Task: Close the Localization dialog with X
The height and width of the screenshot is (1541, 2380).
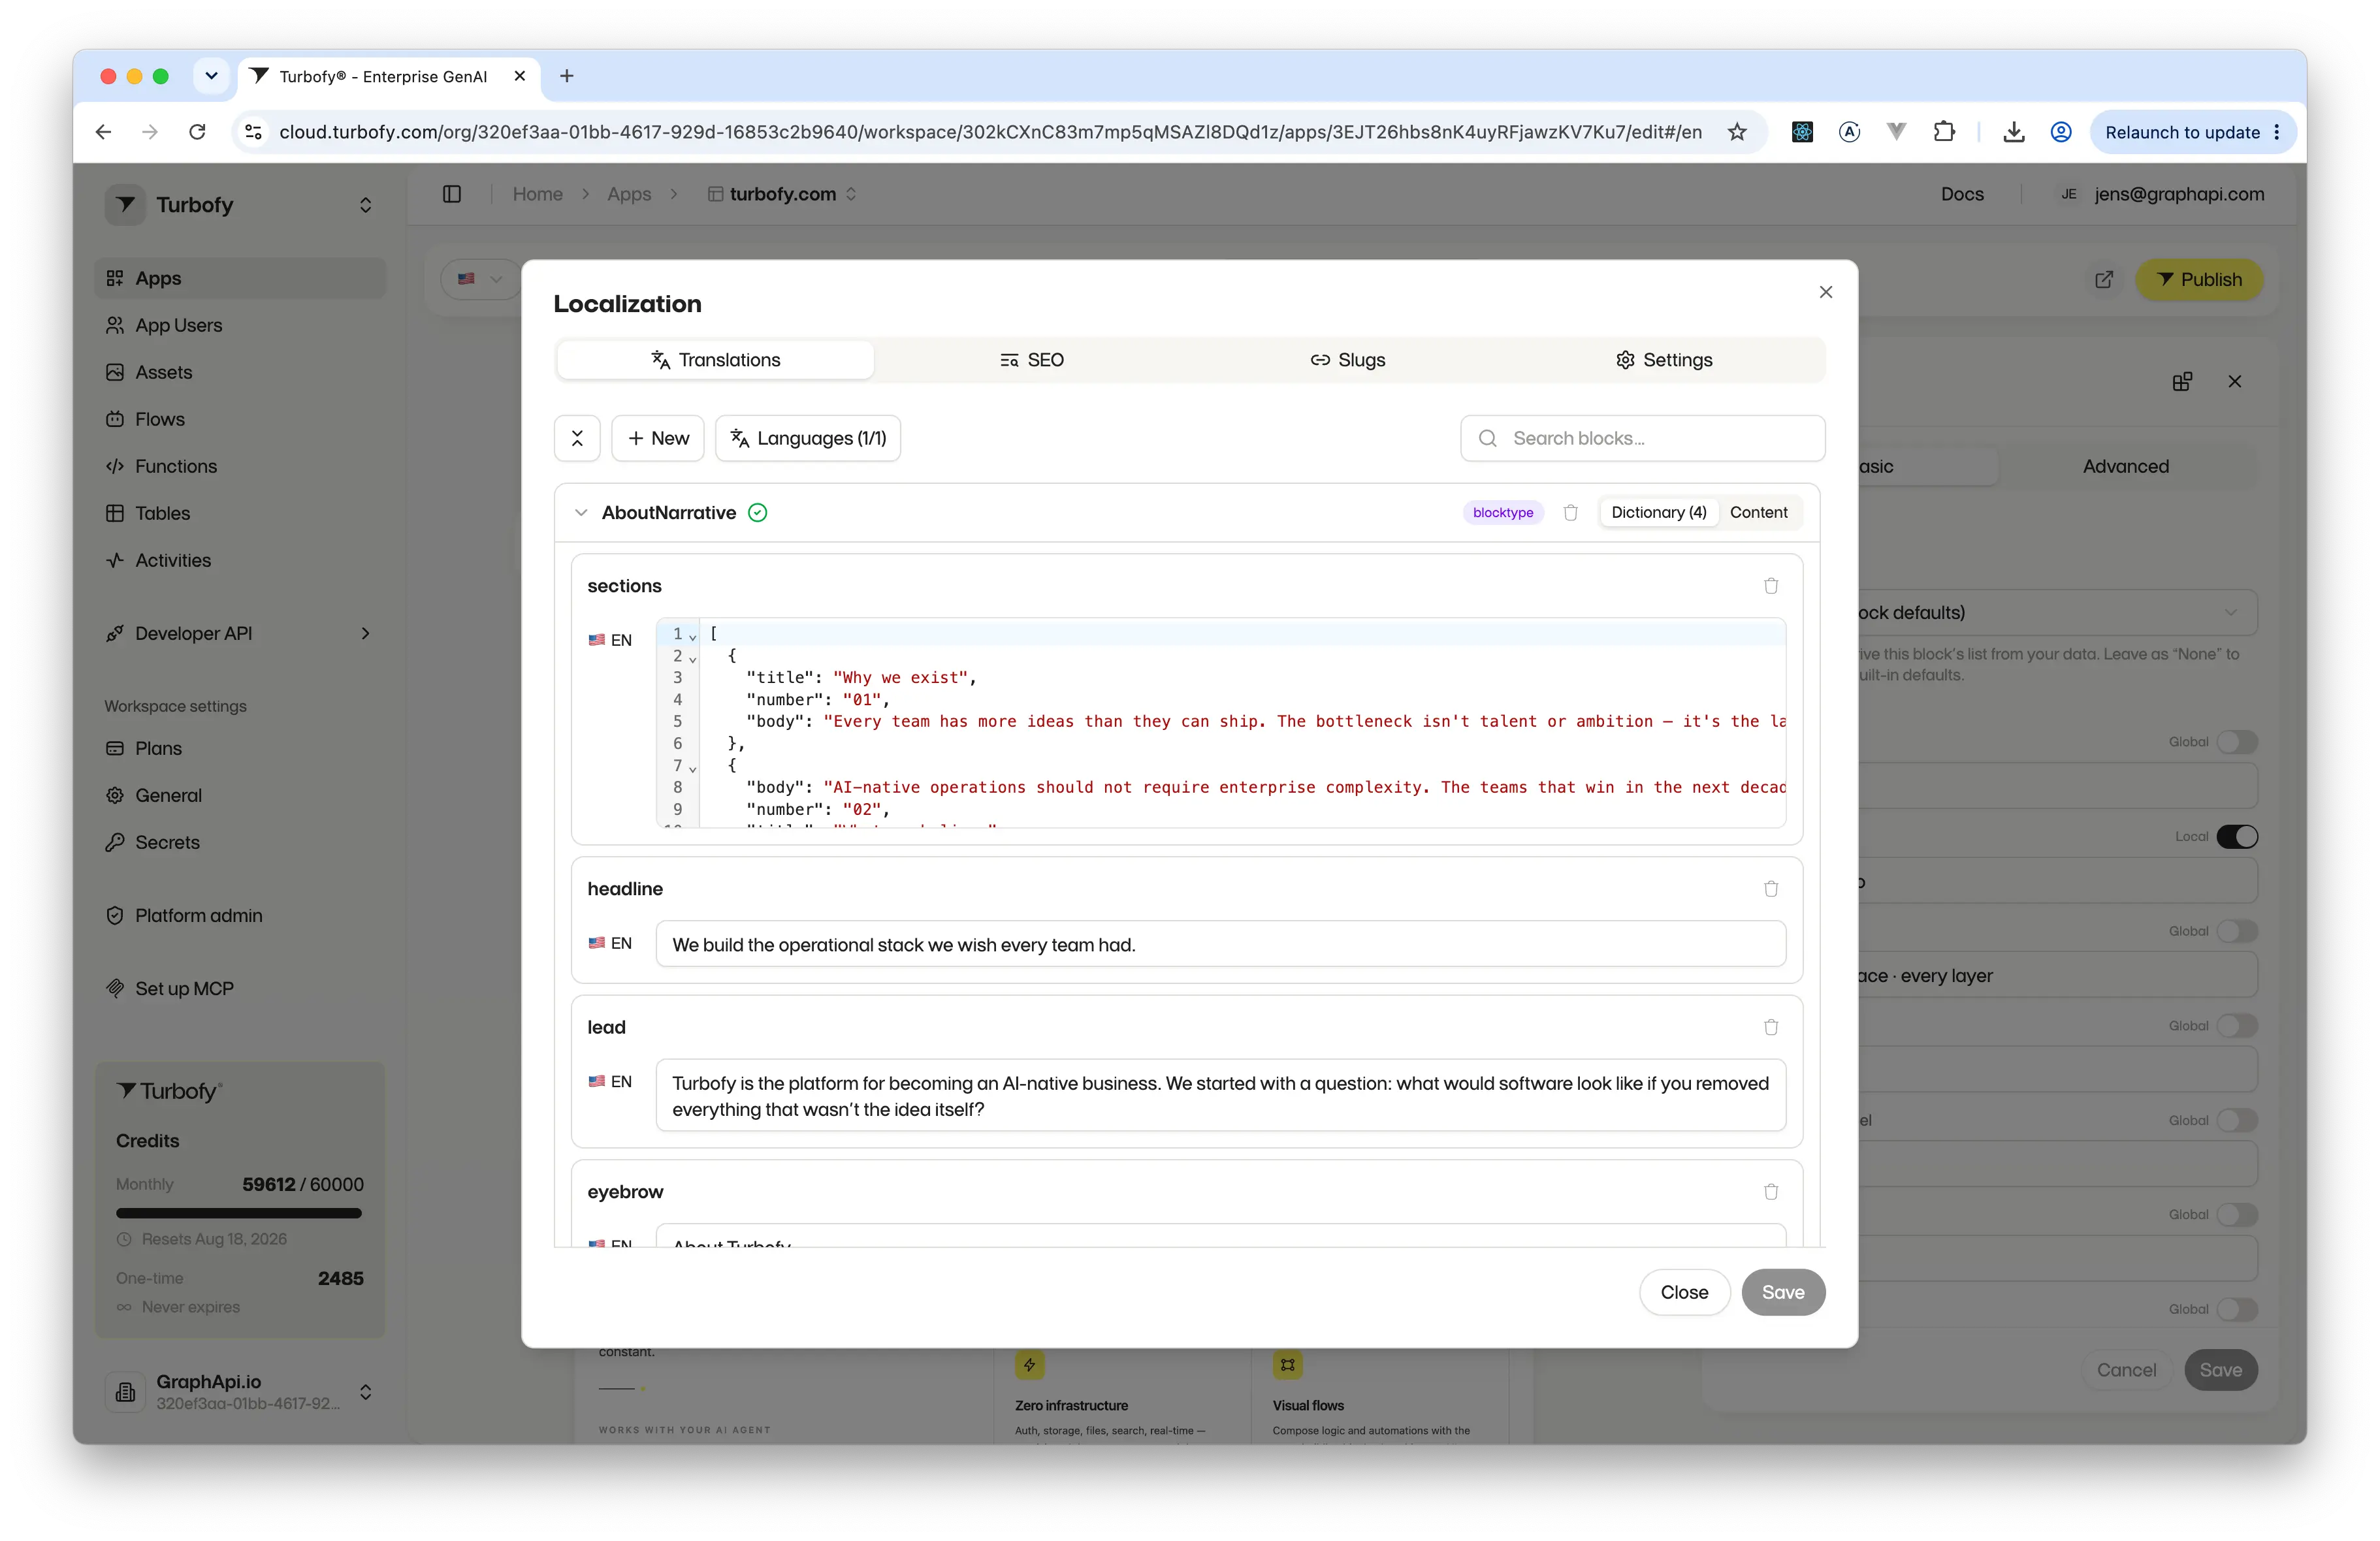Action: [x=1825, y=292]
